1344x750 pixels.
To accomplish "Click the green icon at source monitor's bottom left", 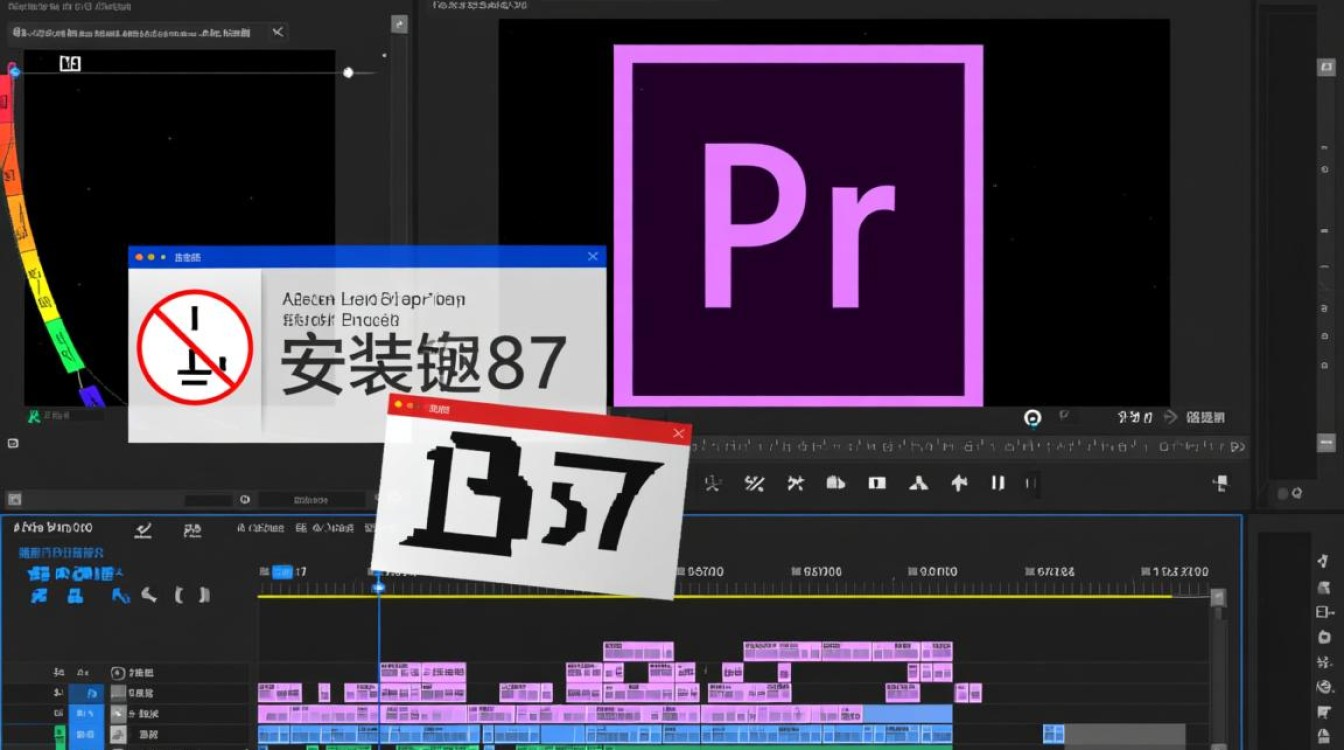I will (x=32, y=416).
